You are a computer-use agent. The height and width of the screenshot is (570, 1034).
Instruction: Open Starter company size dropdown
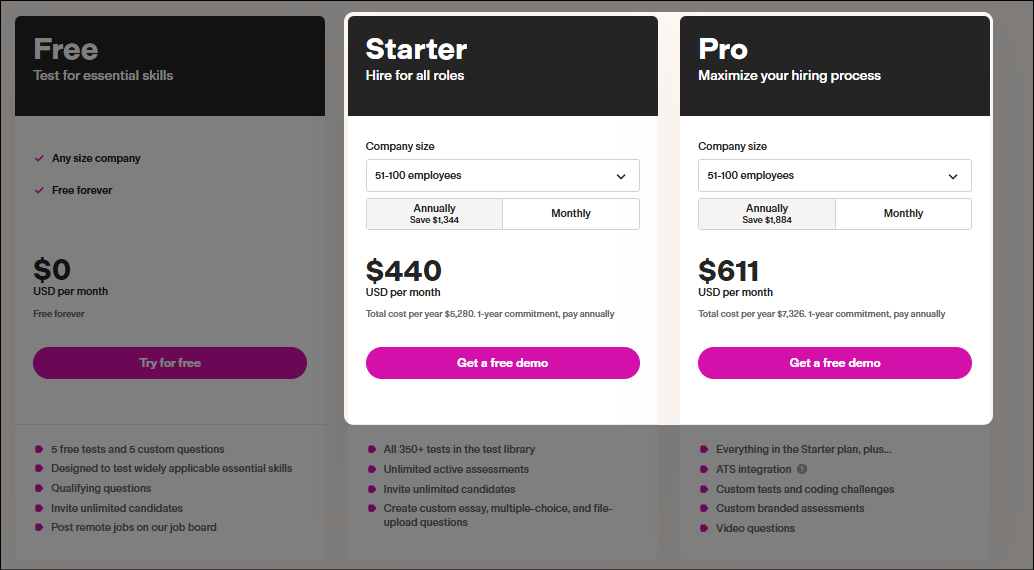tap(502, 175)
